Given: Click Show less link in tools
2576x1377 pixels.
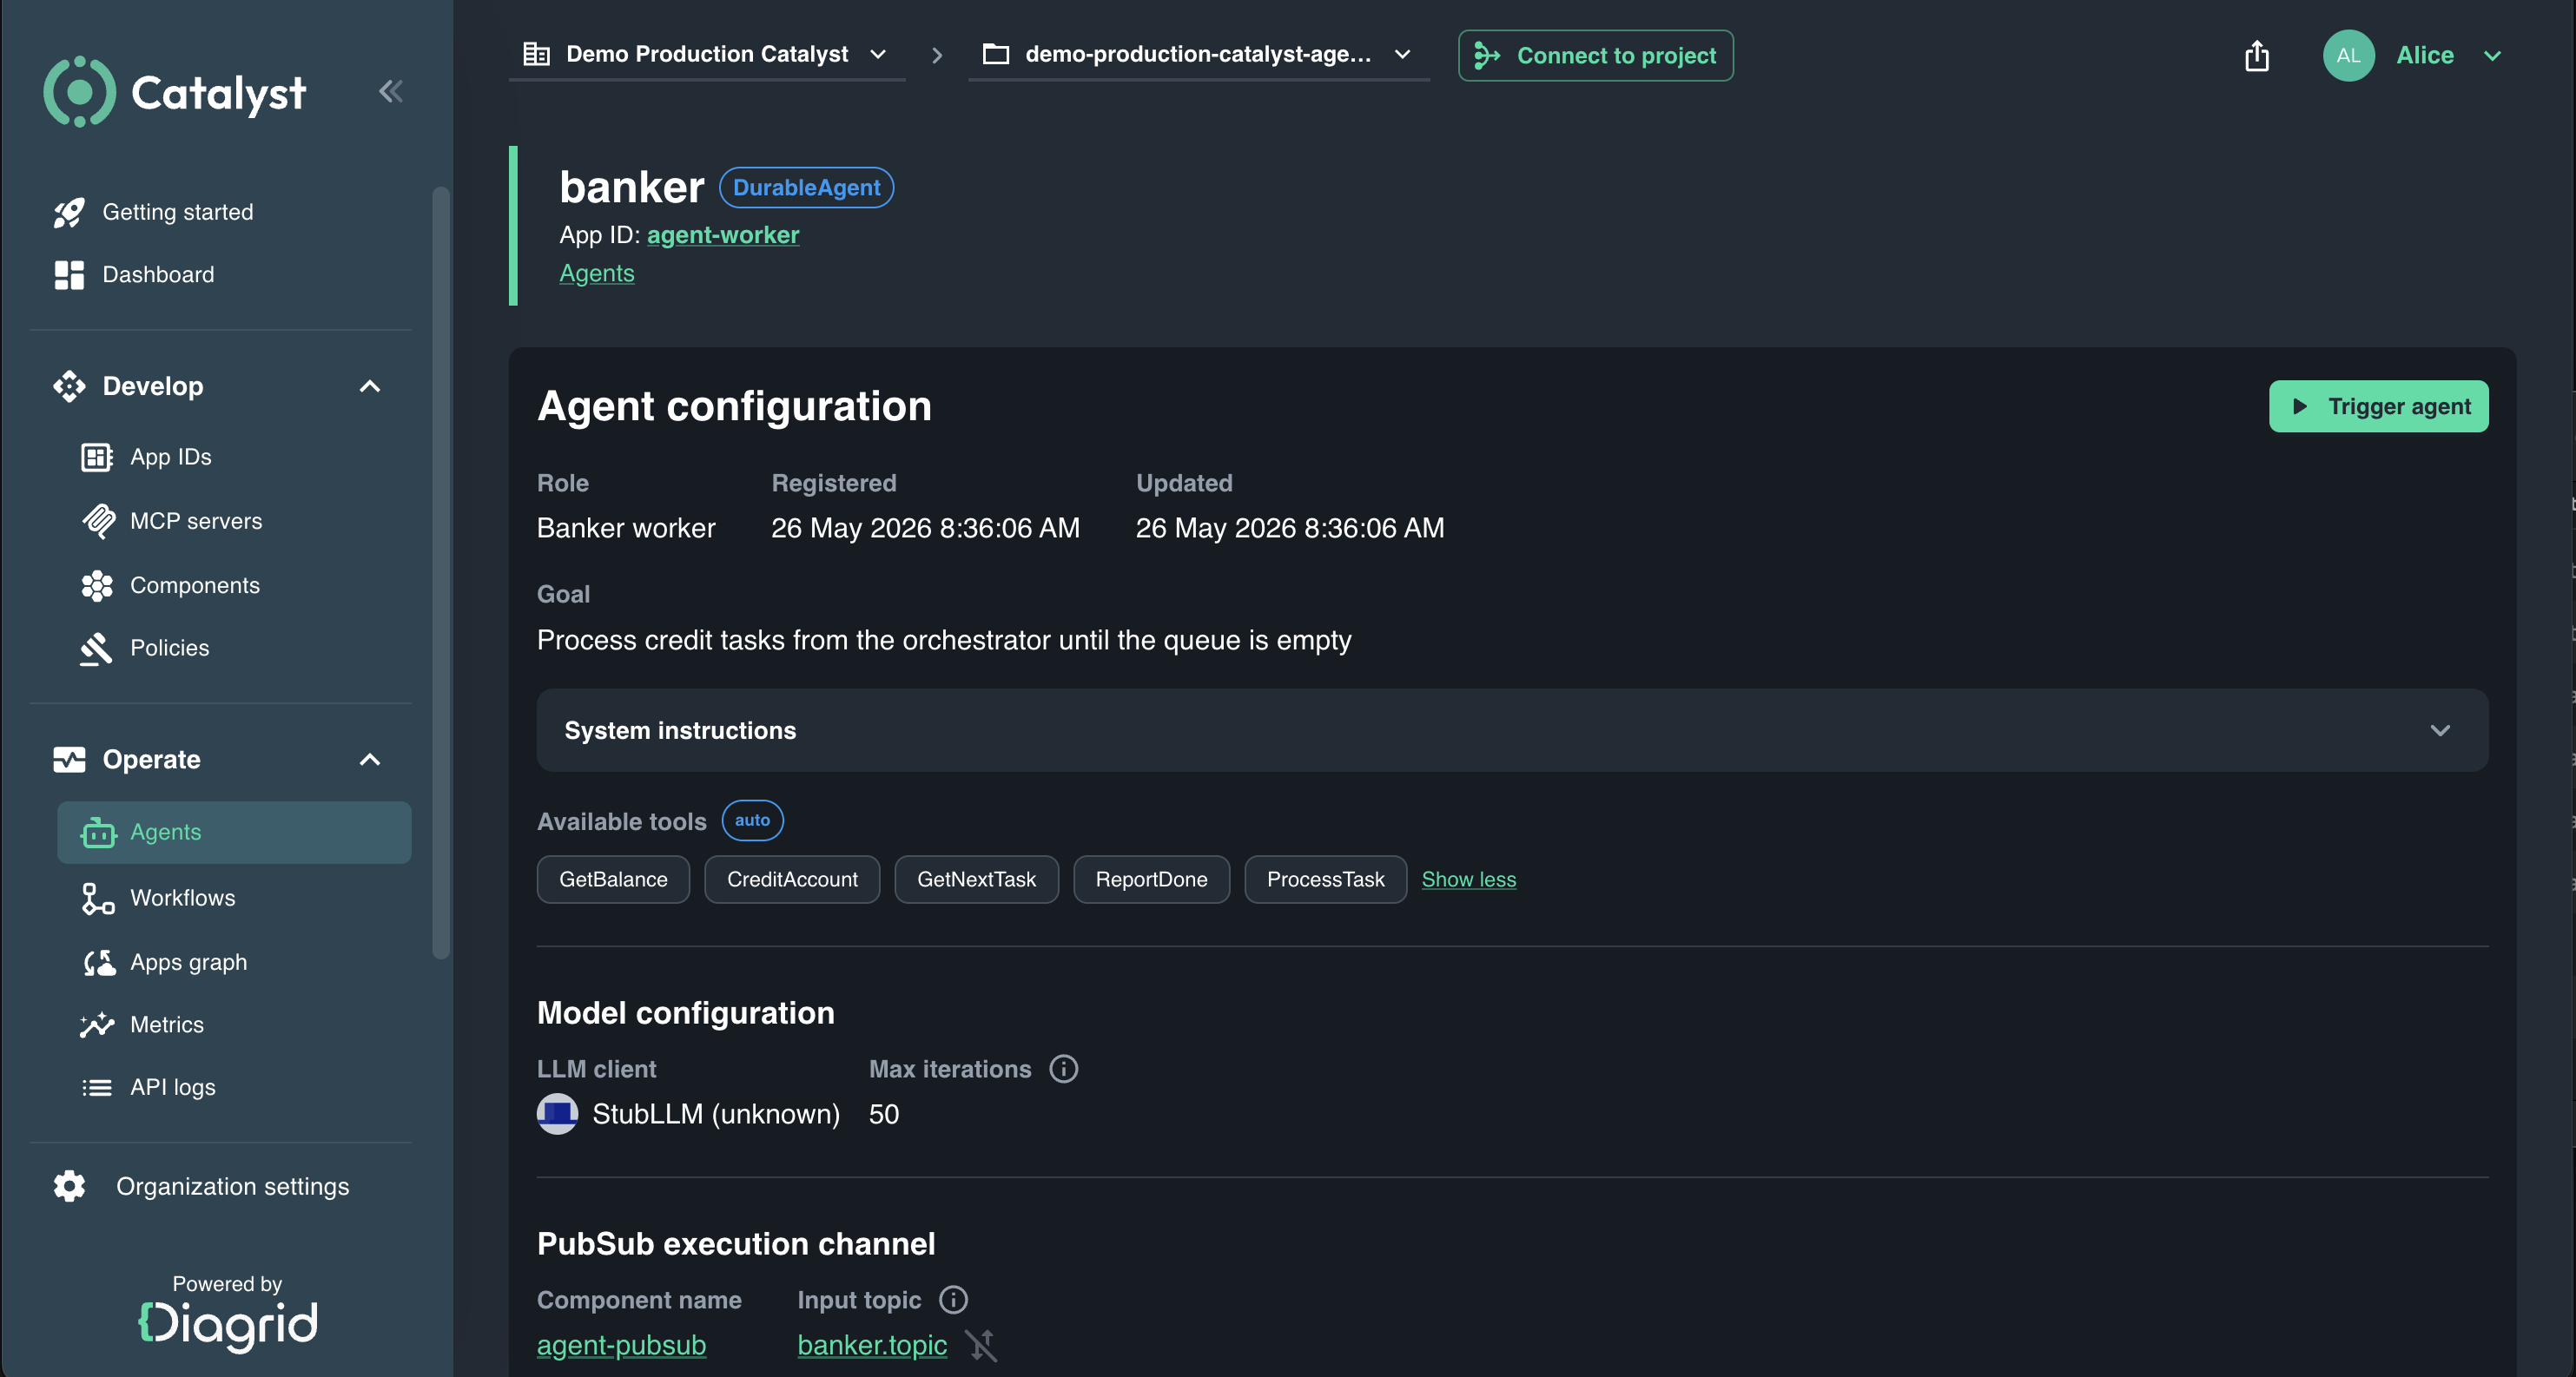Looking at the screenshot, I should point(1468,879).
